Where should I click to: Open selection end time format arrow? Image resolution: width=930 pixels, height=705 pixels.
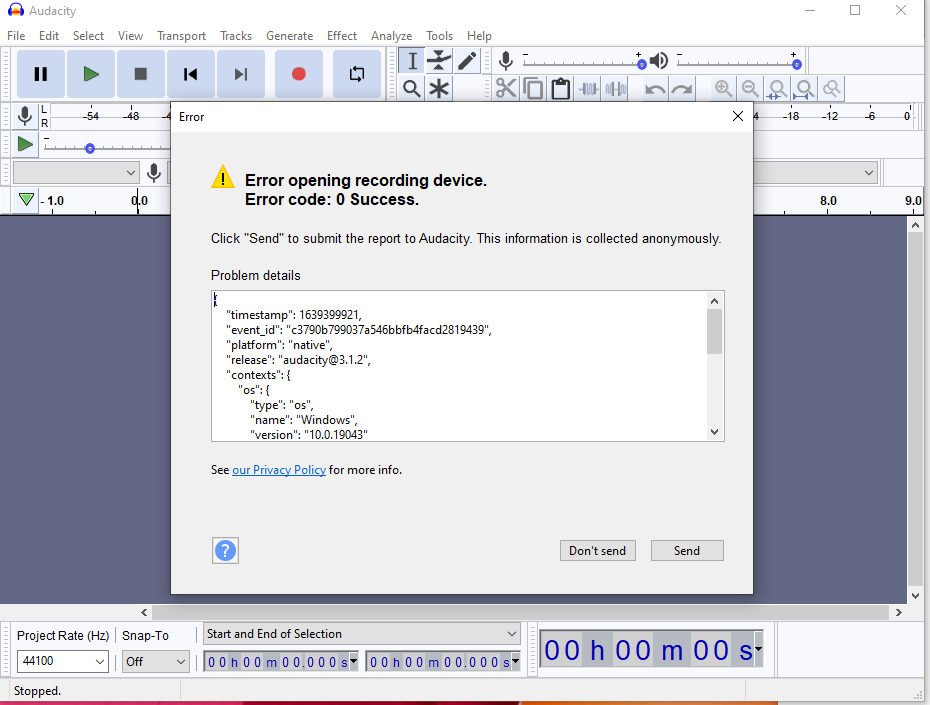tap(515, 661)
